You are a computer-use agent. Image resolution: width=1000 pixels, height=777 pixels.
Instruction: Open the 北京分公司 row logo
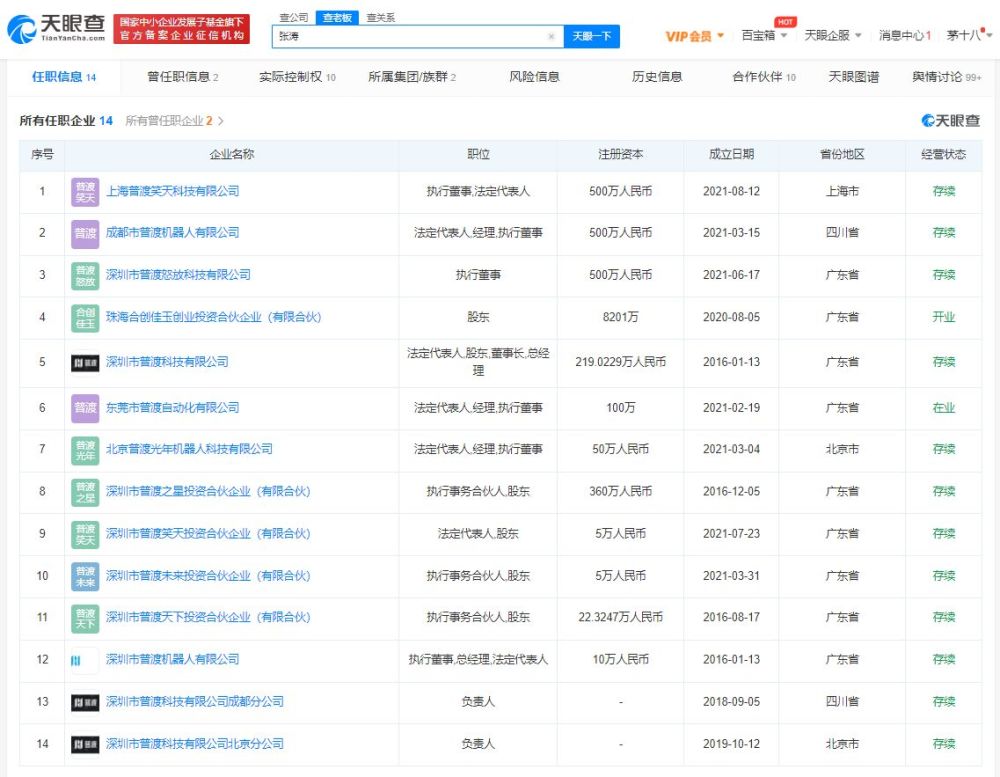(x=85, y=744)
